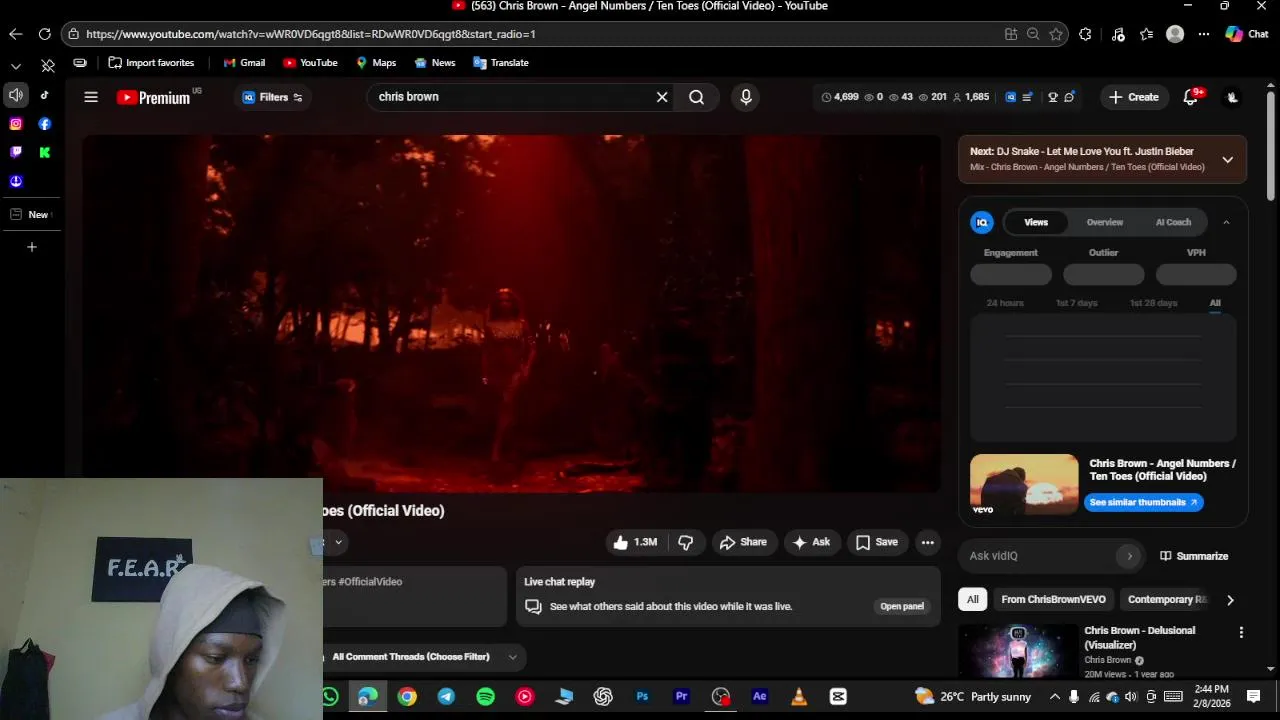
Task: Go back with the browser back arrow
Action: pyautogui.click(x=15, y=34)
